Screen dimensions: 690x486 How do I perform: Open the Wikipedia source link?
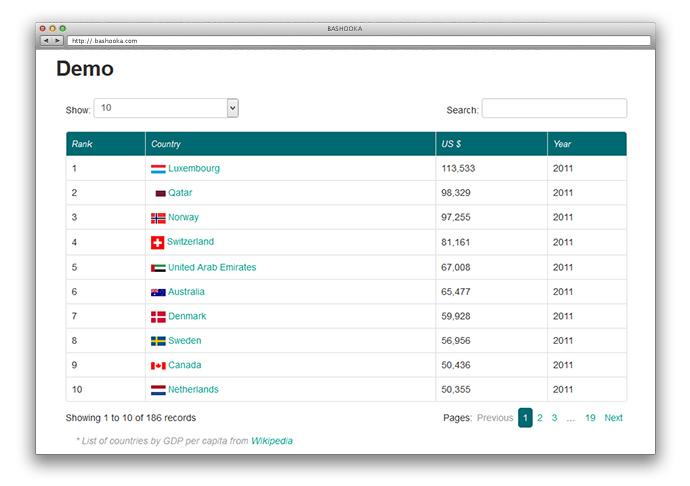tap(272, 440)
